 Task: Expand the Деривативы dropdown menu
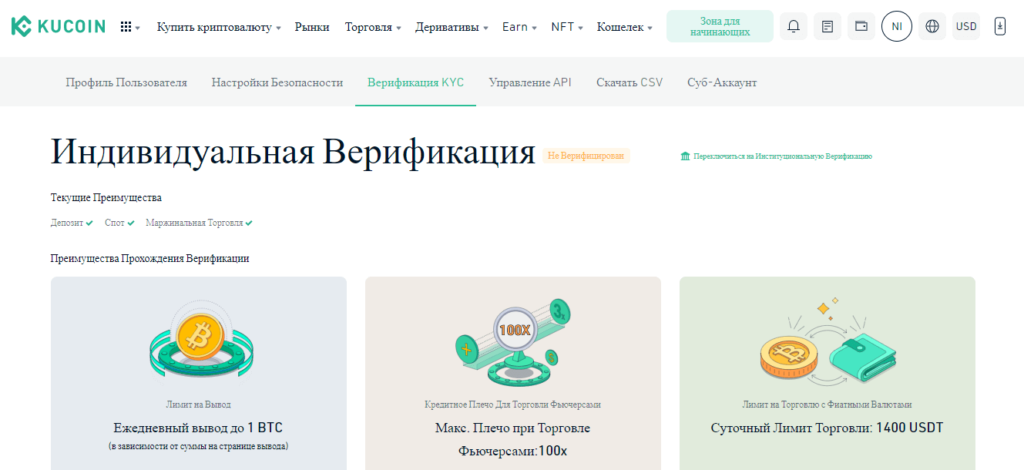tap(451, 27)
